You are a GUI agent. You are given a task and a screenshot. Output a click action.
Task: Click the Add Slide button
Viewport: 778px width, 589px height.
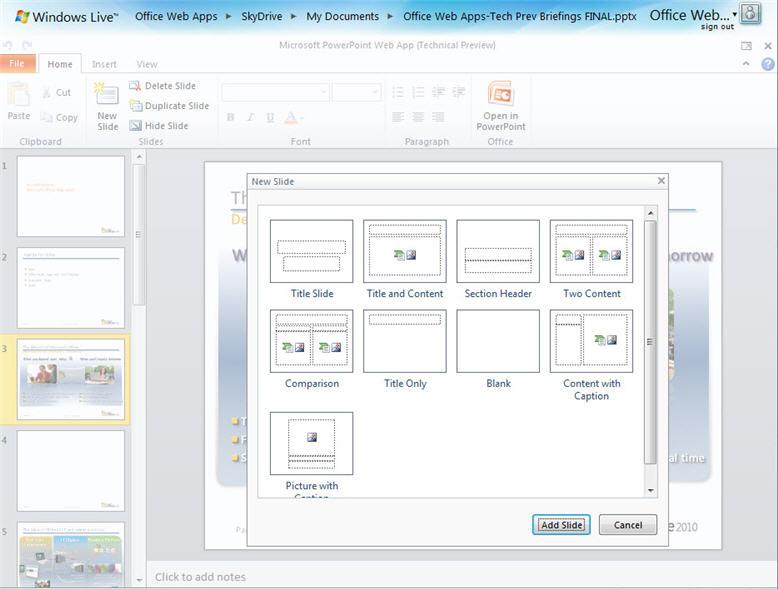tap(561, 524)
